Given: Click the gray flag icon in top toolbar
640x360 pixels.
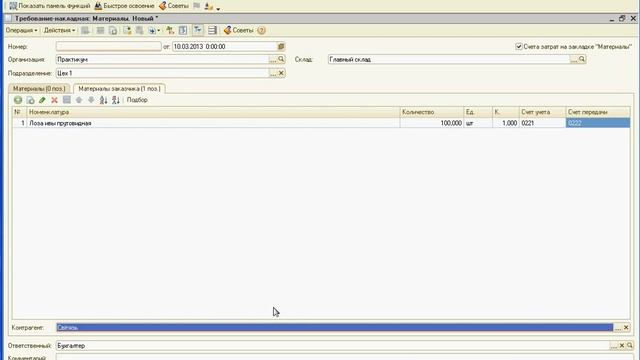Looking at the screenshot, I should click(x=197, y=6).
